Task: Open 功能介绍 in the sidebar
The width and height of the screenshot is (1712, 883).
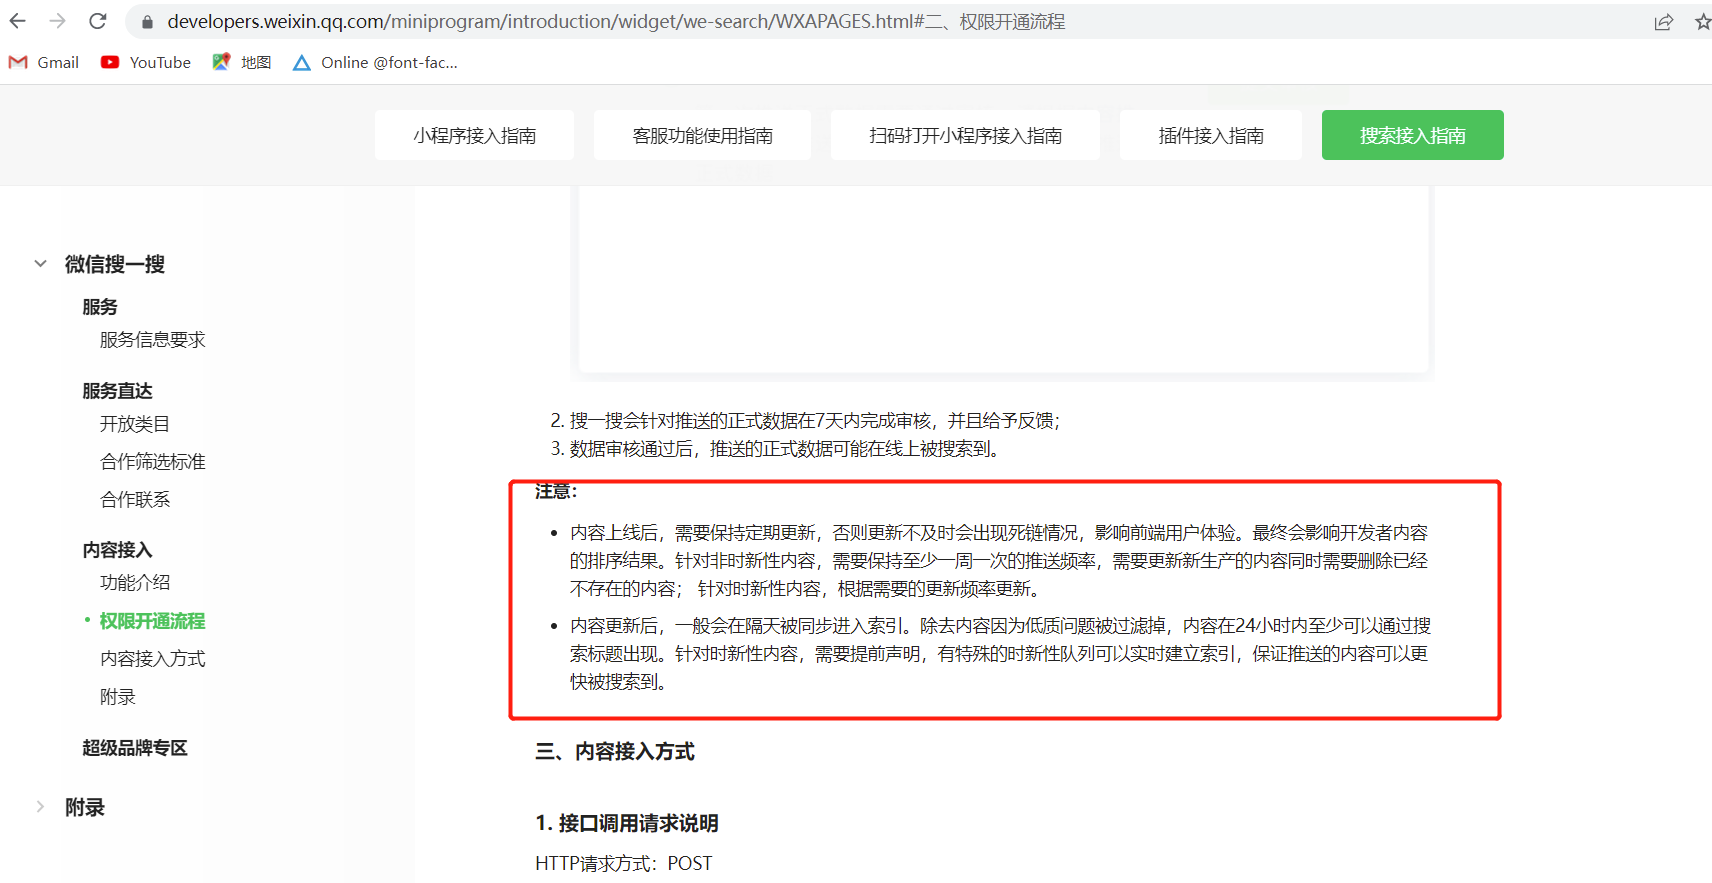Action: point(135,583)
